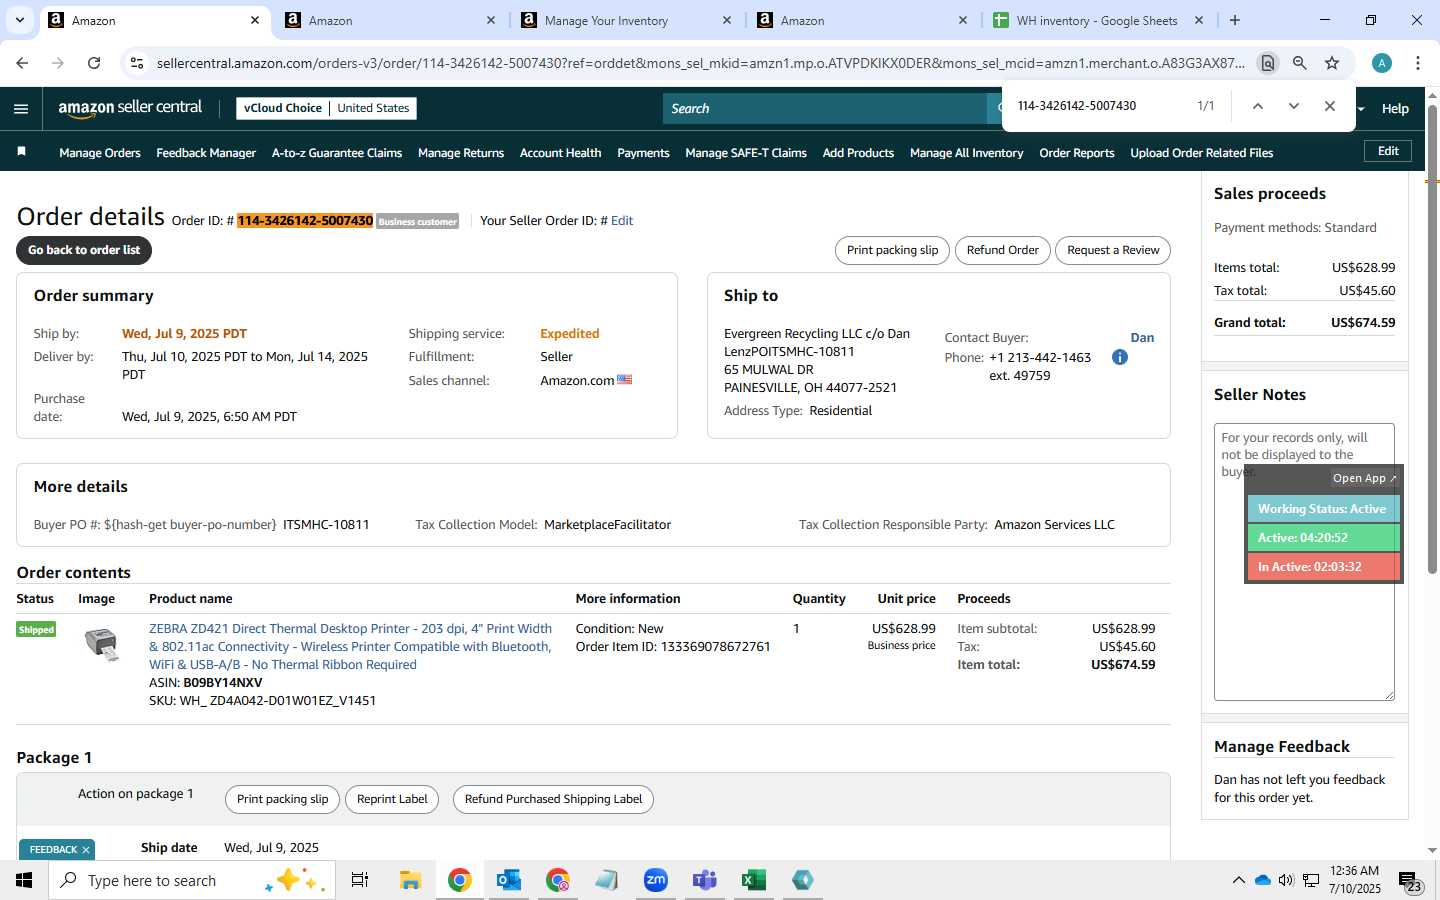Open the Chrome profile avatar
This screenshot has height=900, width=1440.
[1382, 63]
